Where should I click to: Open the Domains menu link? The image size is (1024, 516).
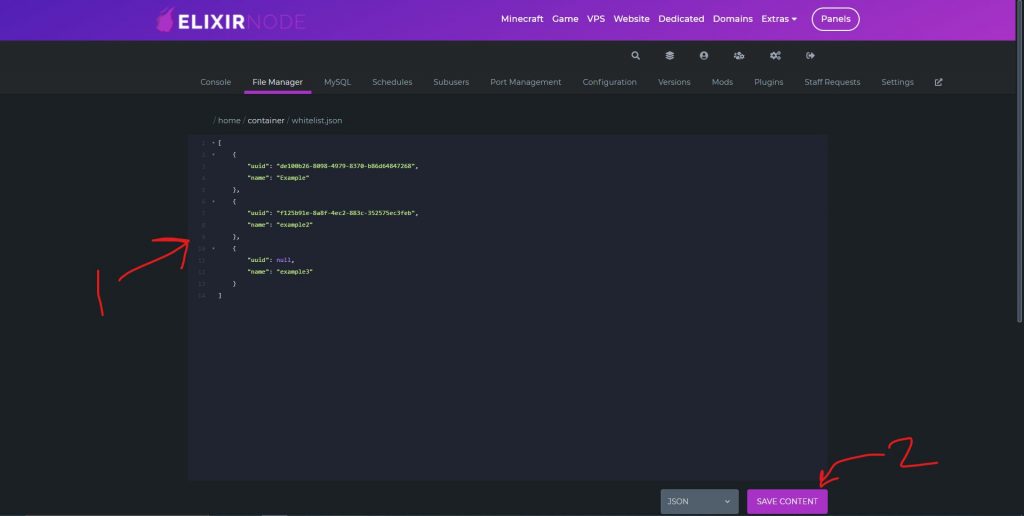[733, 19]
